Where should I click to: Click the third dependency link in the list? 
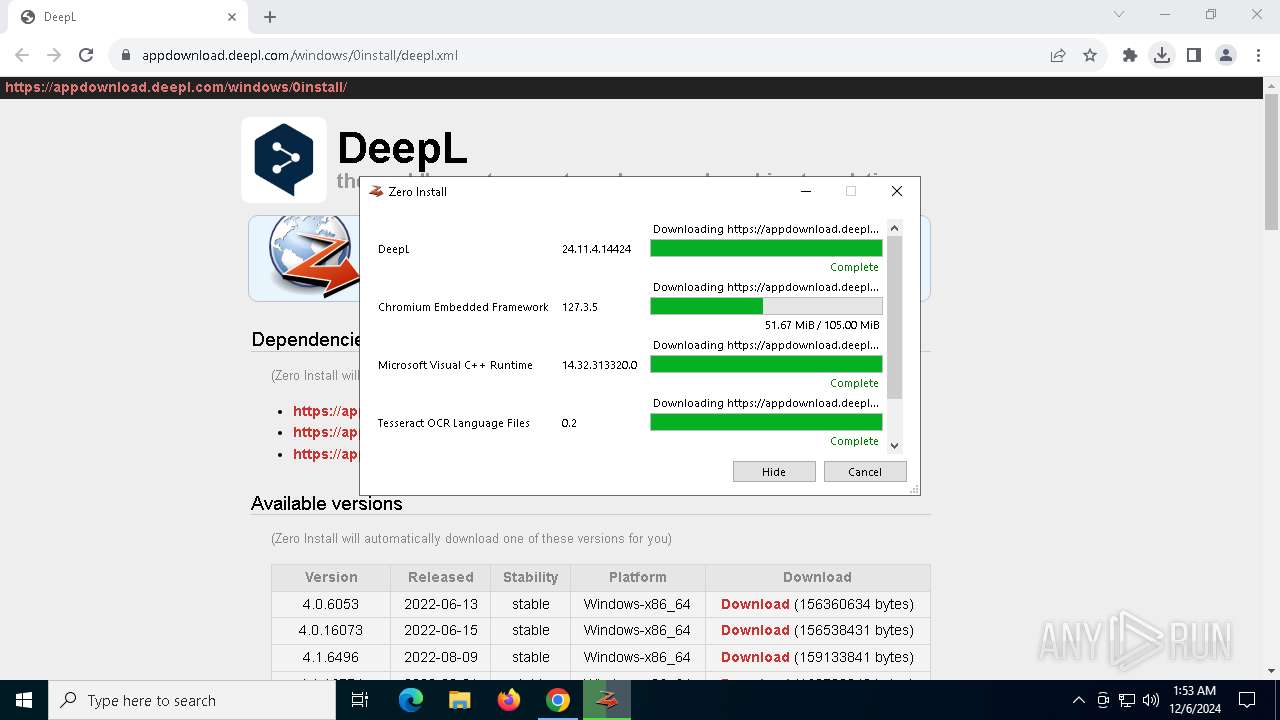click(x=325, y=454)
